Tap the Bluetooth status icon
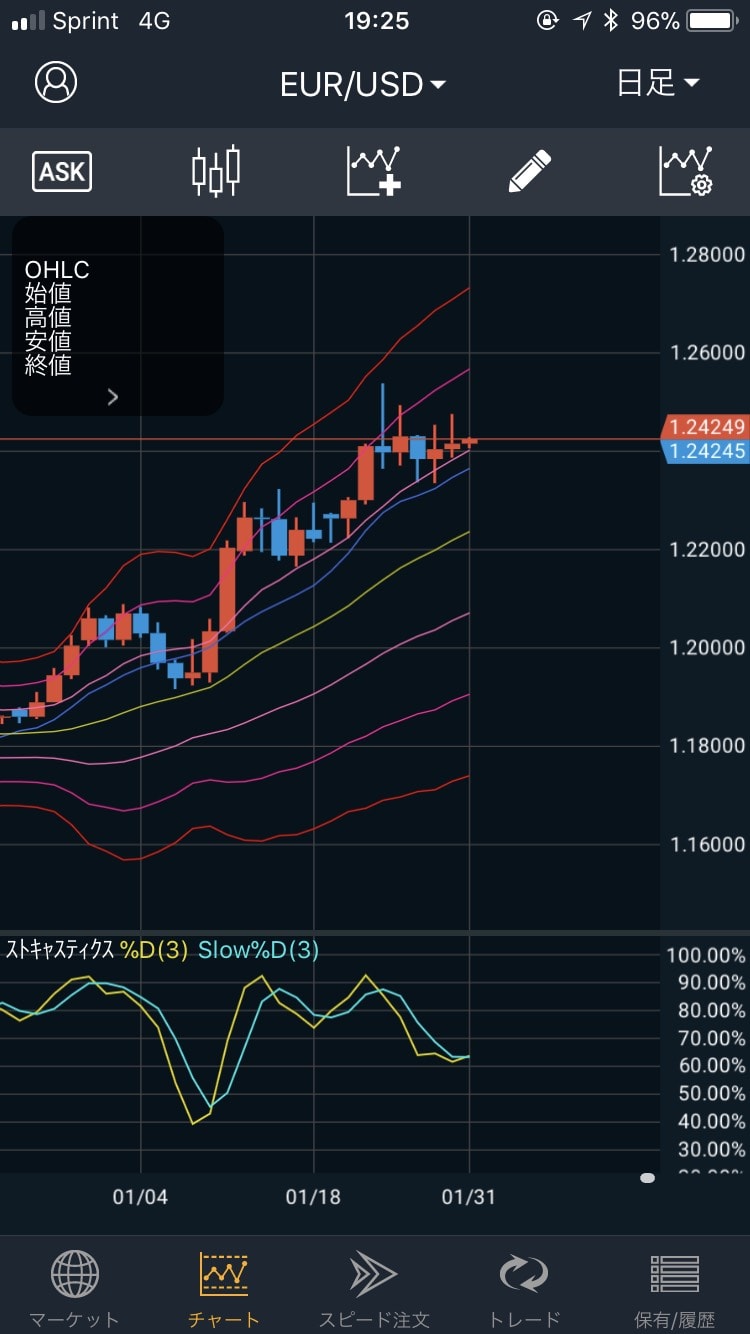 tap(611, 21)
